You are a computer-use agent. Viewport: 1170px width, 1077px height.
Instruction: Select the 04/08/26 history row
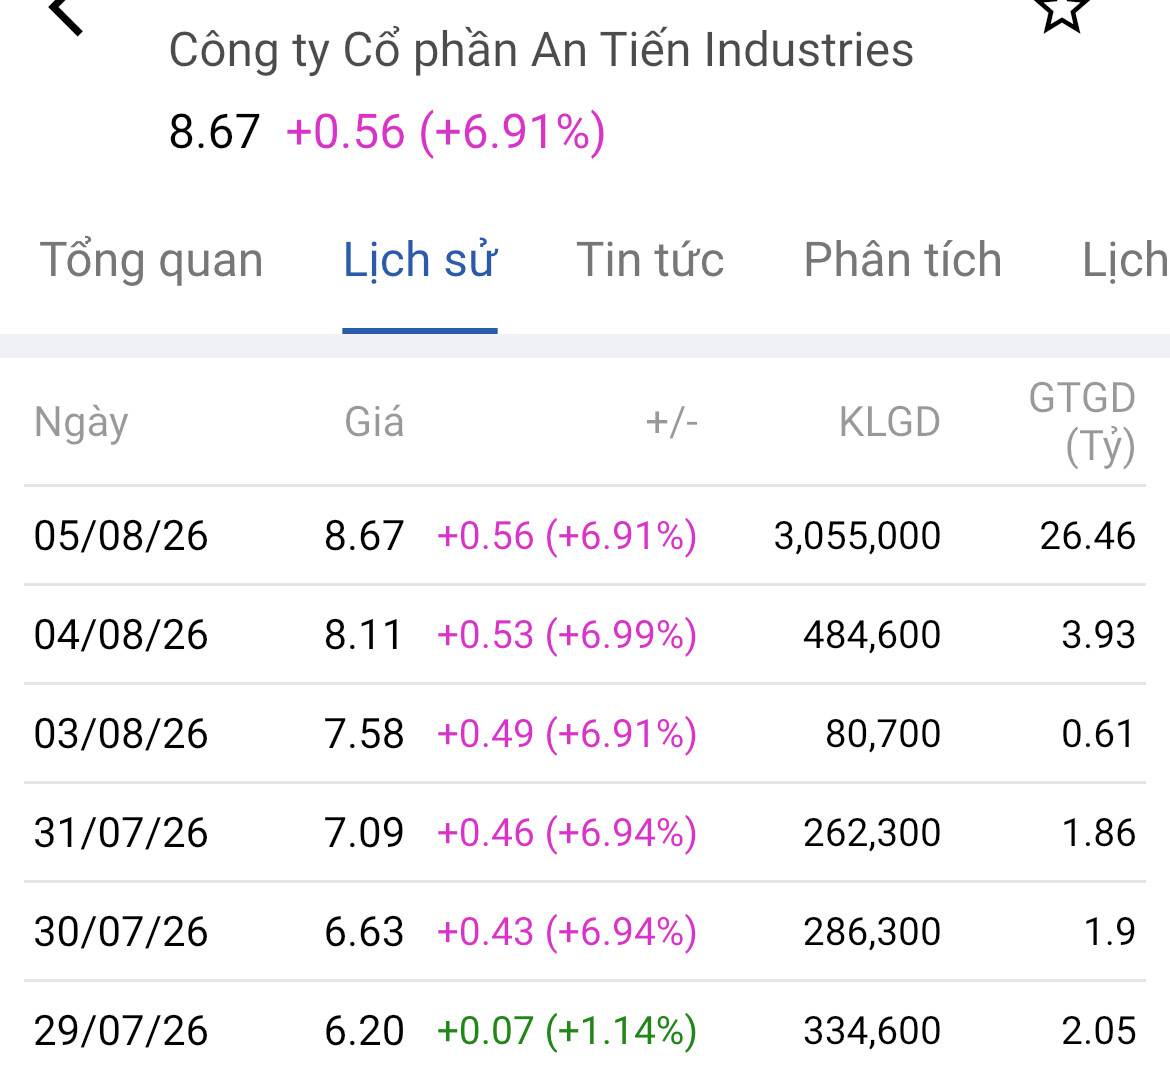pyautogui.click(x=585, y=634)
